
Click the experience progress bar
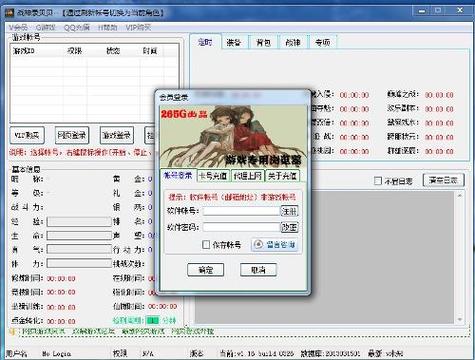point(79,222)
